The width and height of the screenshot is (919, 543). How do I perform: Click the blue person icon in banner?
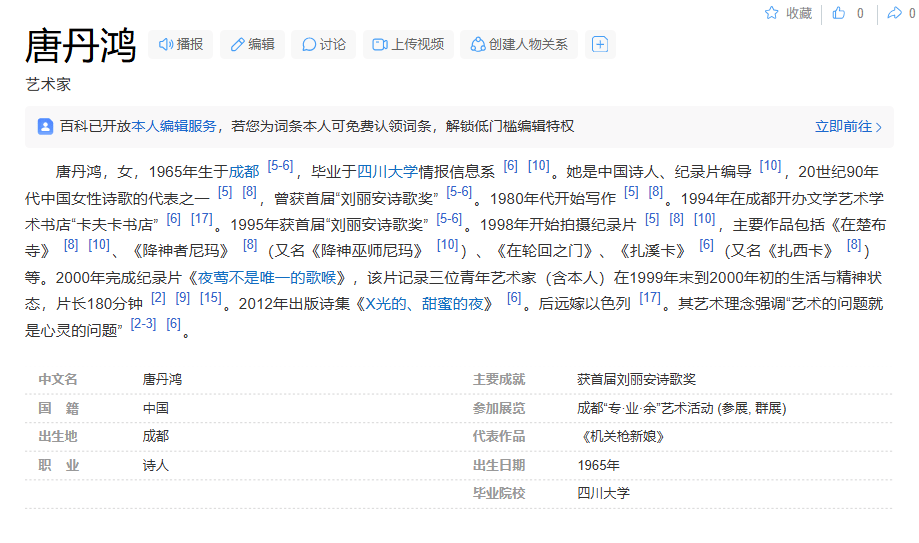[x=45, y=127]
